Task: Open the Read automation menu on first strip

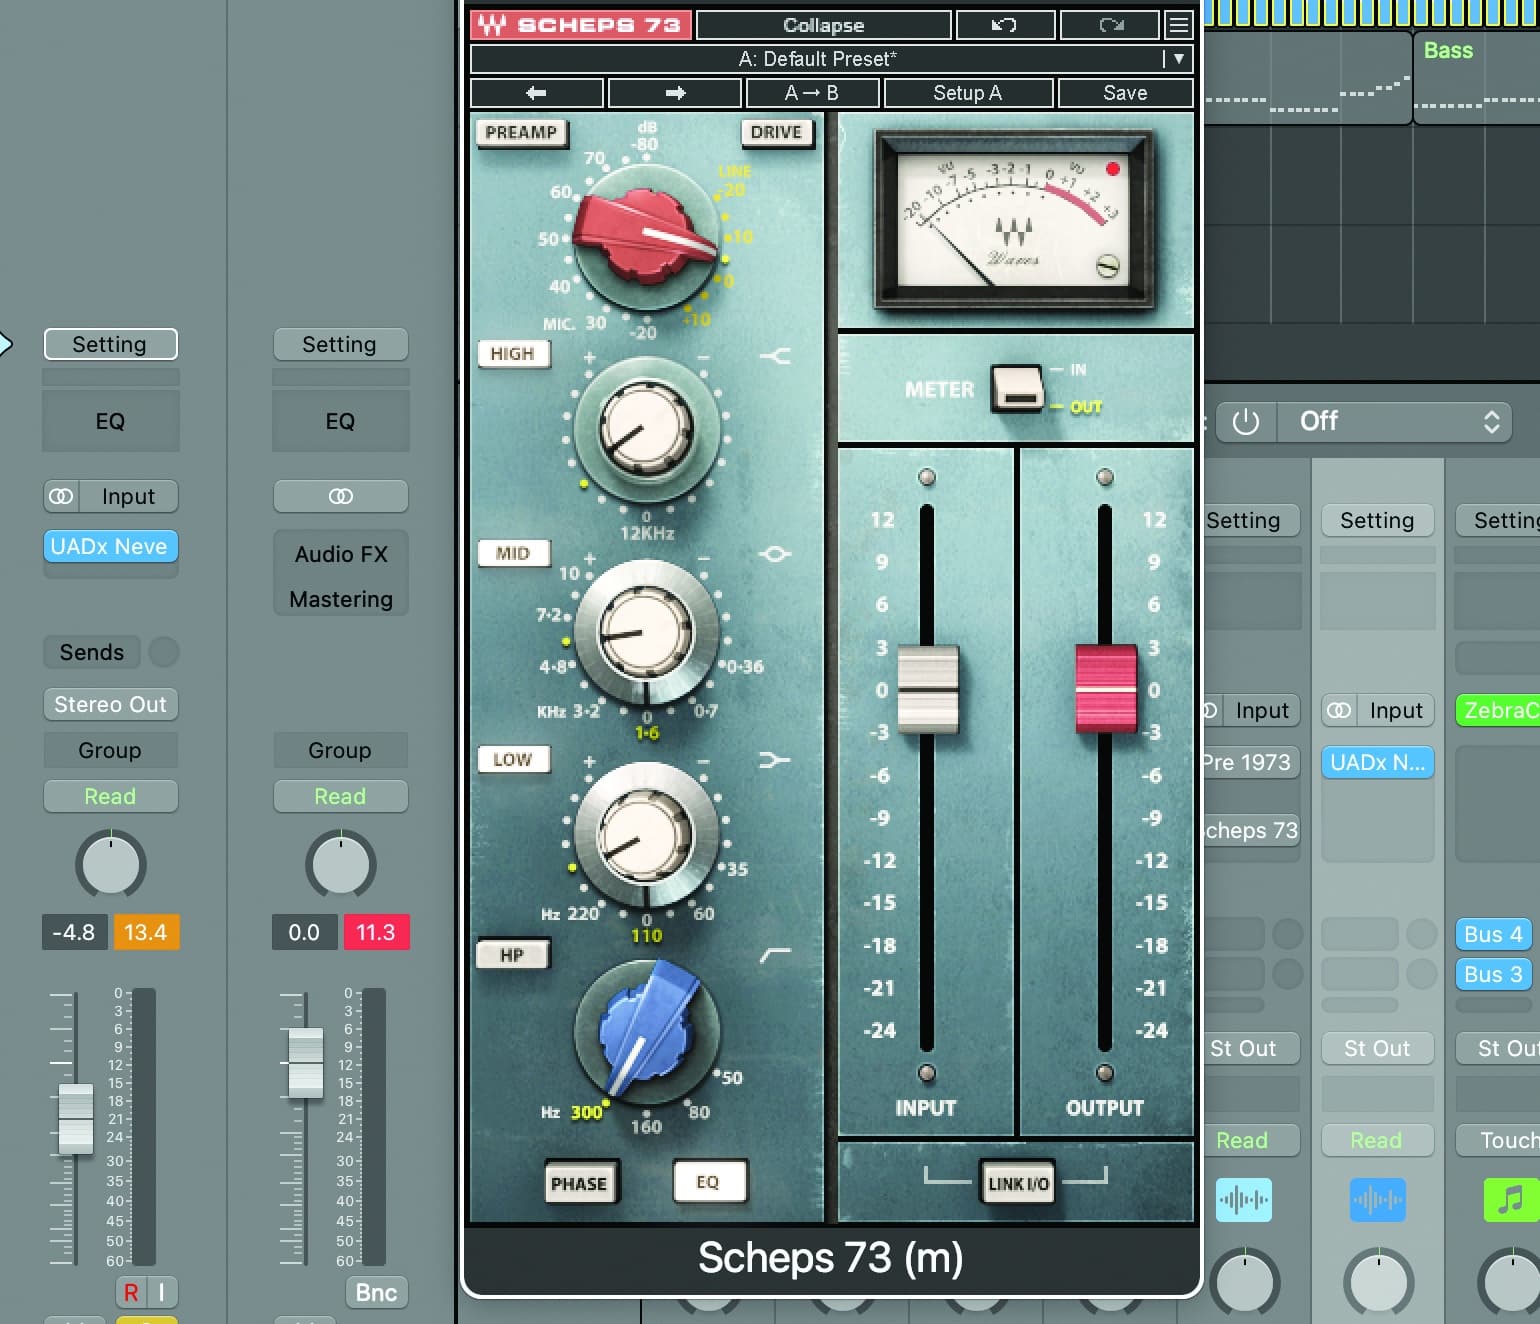Action: (x=111, y=796)
